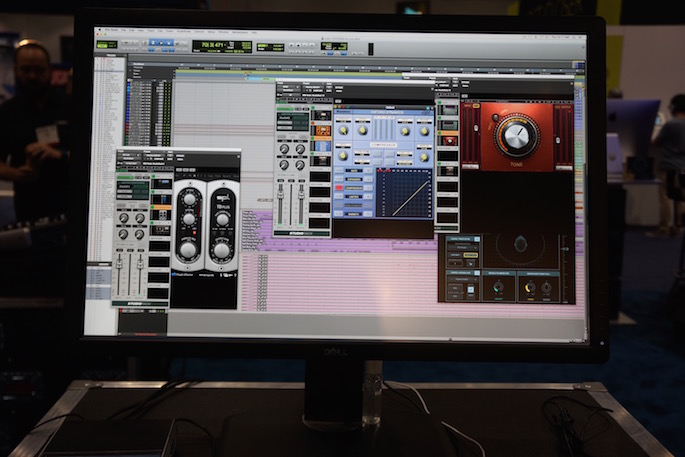Open Track selector dropdown in SPL plugin window header
The width and height of the screenshot is (685, 457).
[x=129, y=155]
